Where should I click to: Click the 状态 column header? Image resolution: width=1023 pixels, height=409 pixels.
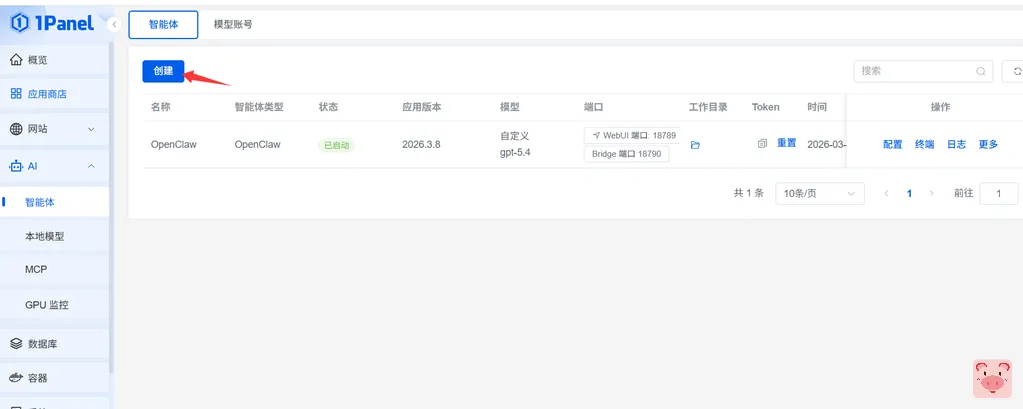point(328,107)
